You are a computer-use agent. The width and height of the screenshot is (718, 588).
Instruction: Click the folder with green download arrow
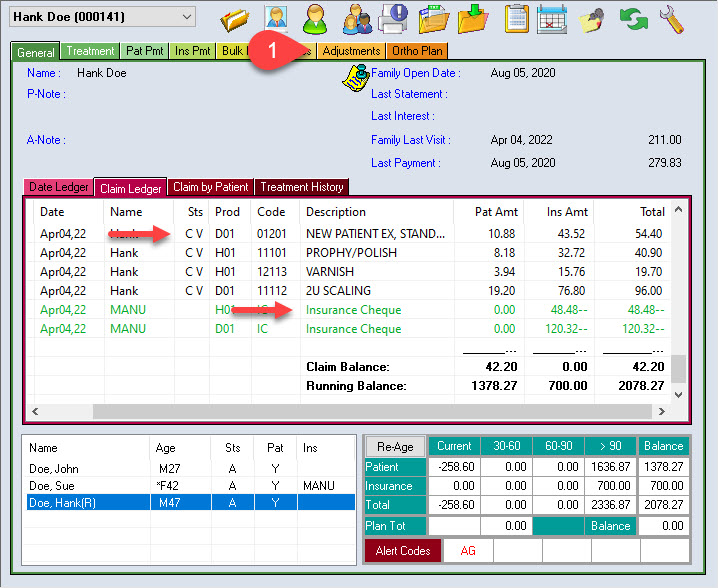473,19
